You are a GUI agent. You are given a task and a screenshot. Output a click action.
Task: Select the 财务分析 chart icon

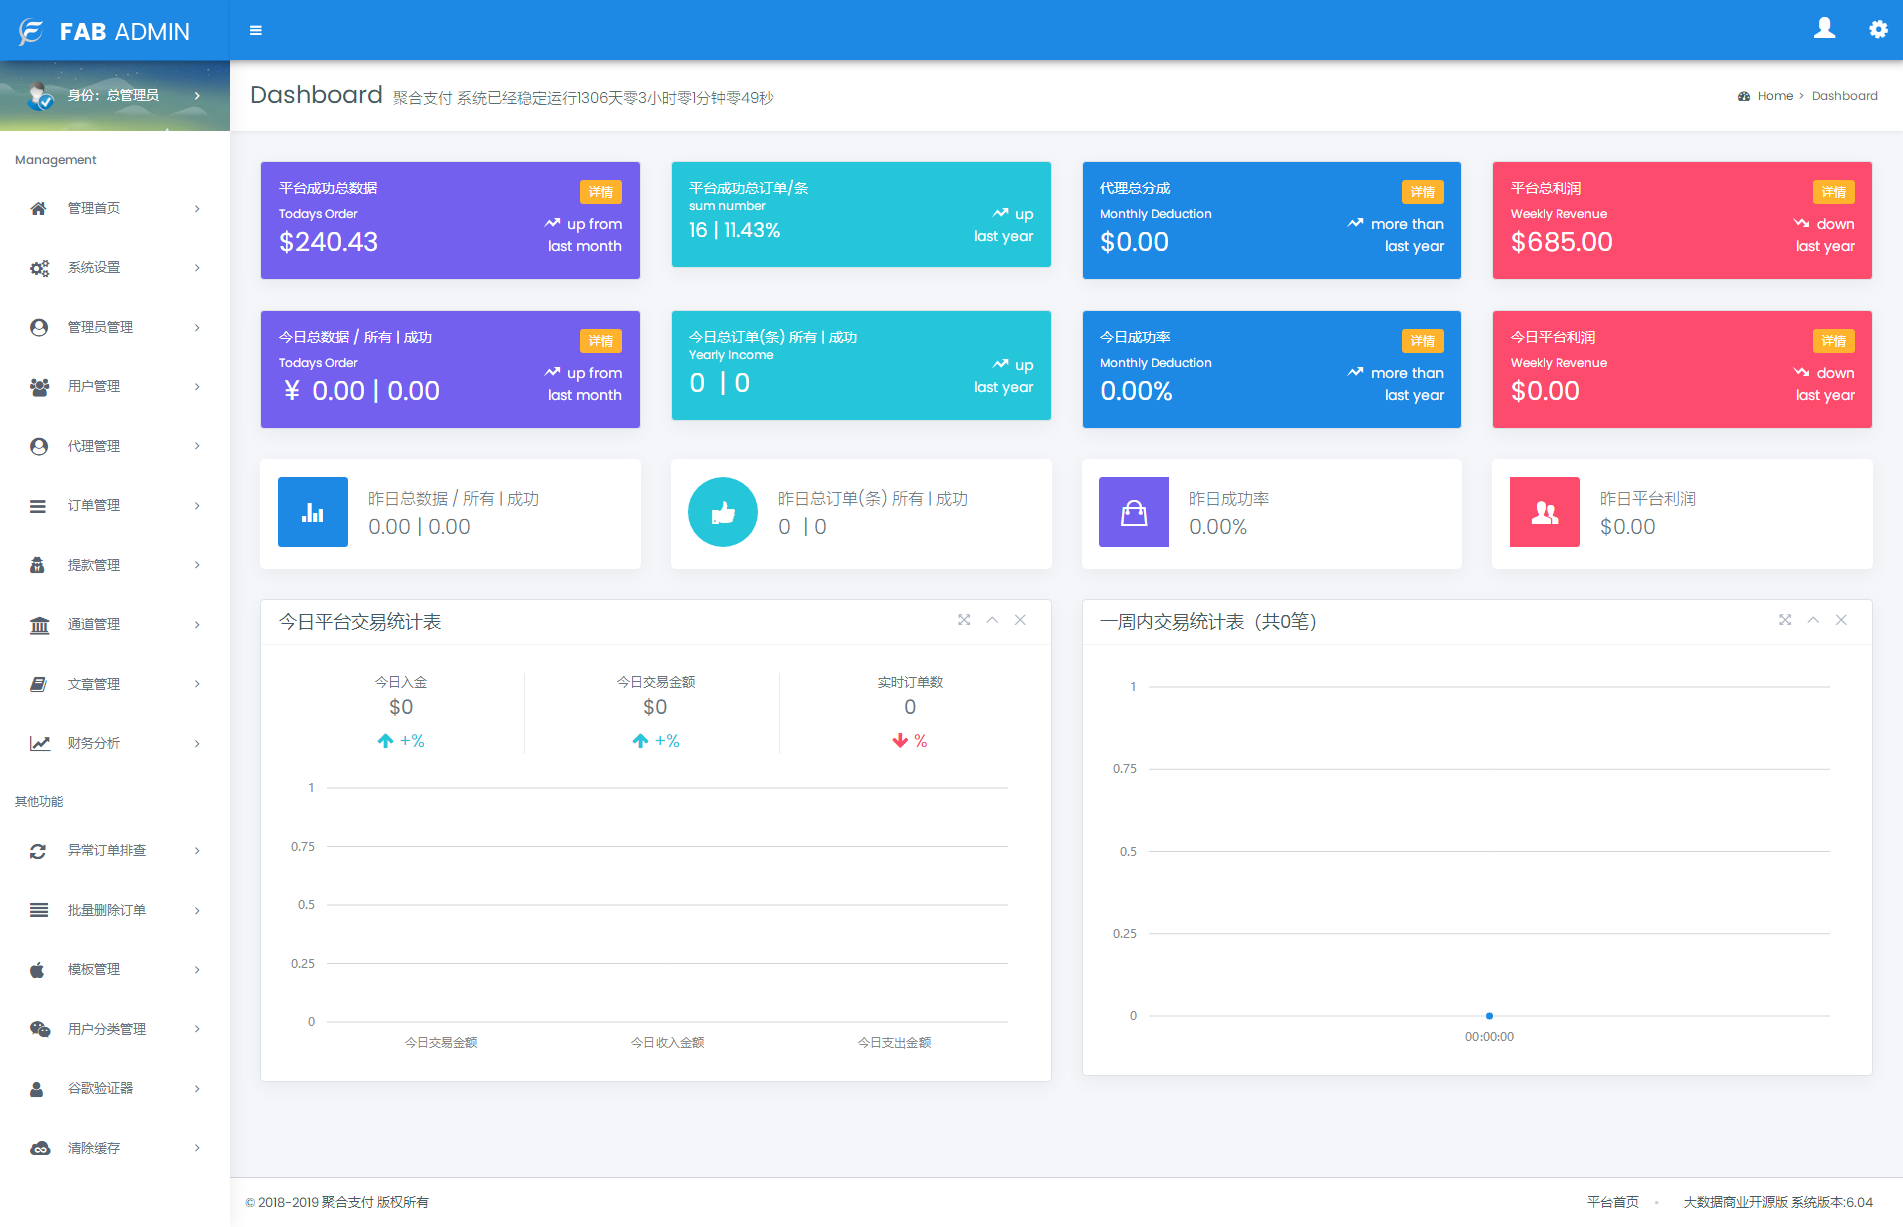(39, 743)
